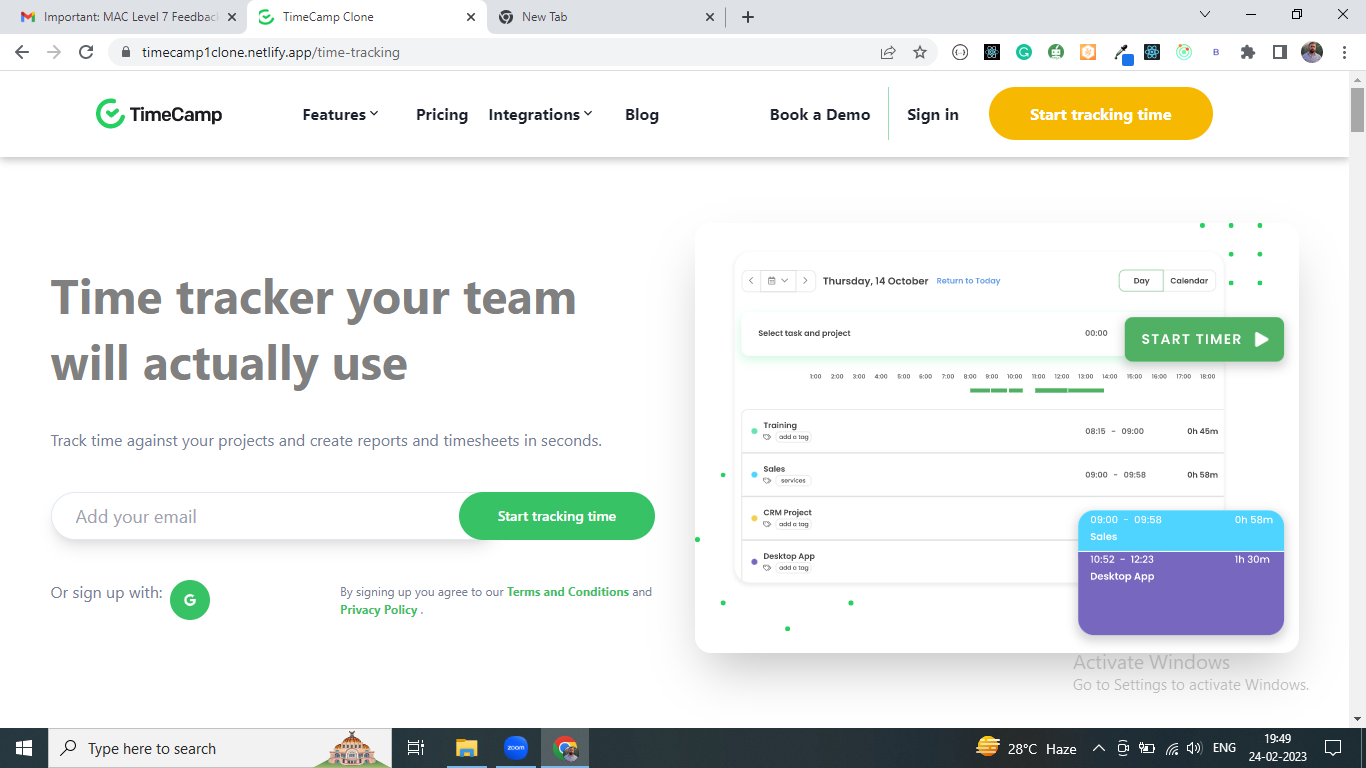Select the calendar icon in the date navigator
The height and width of the screenshot is (768, 1366).
[770, 281]
